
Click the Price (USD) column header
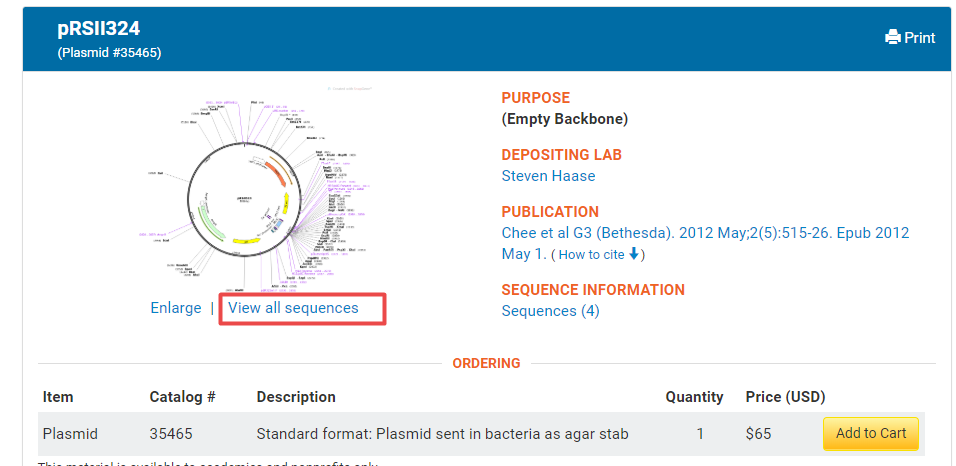pos(785,397)
